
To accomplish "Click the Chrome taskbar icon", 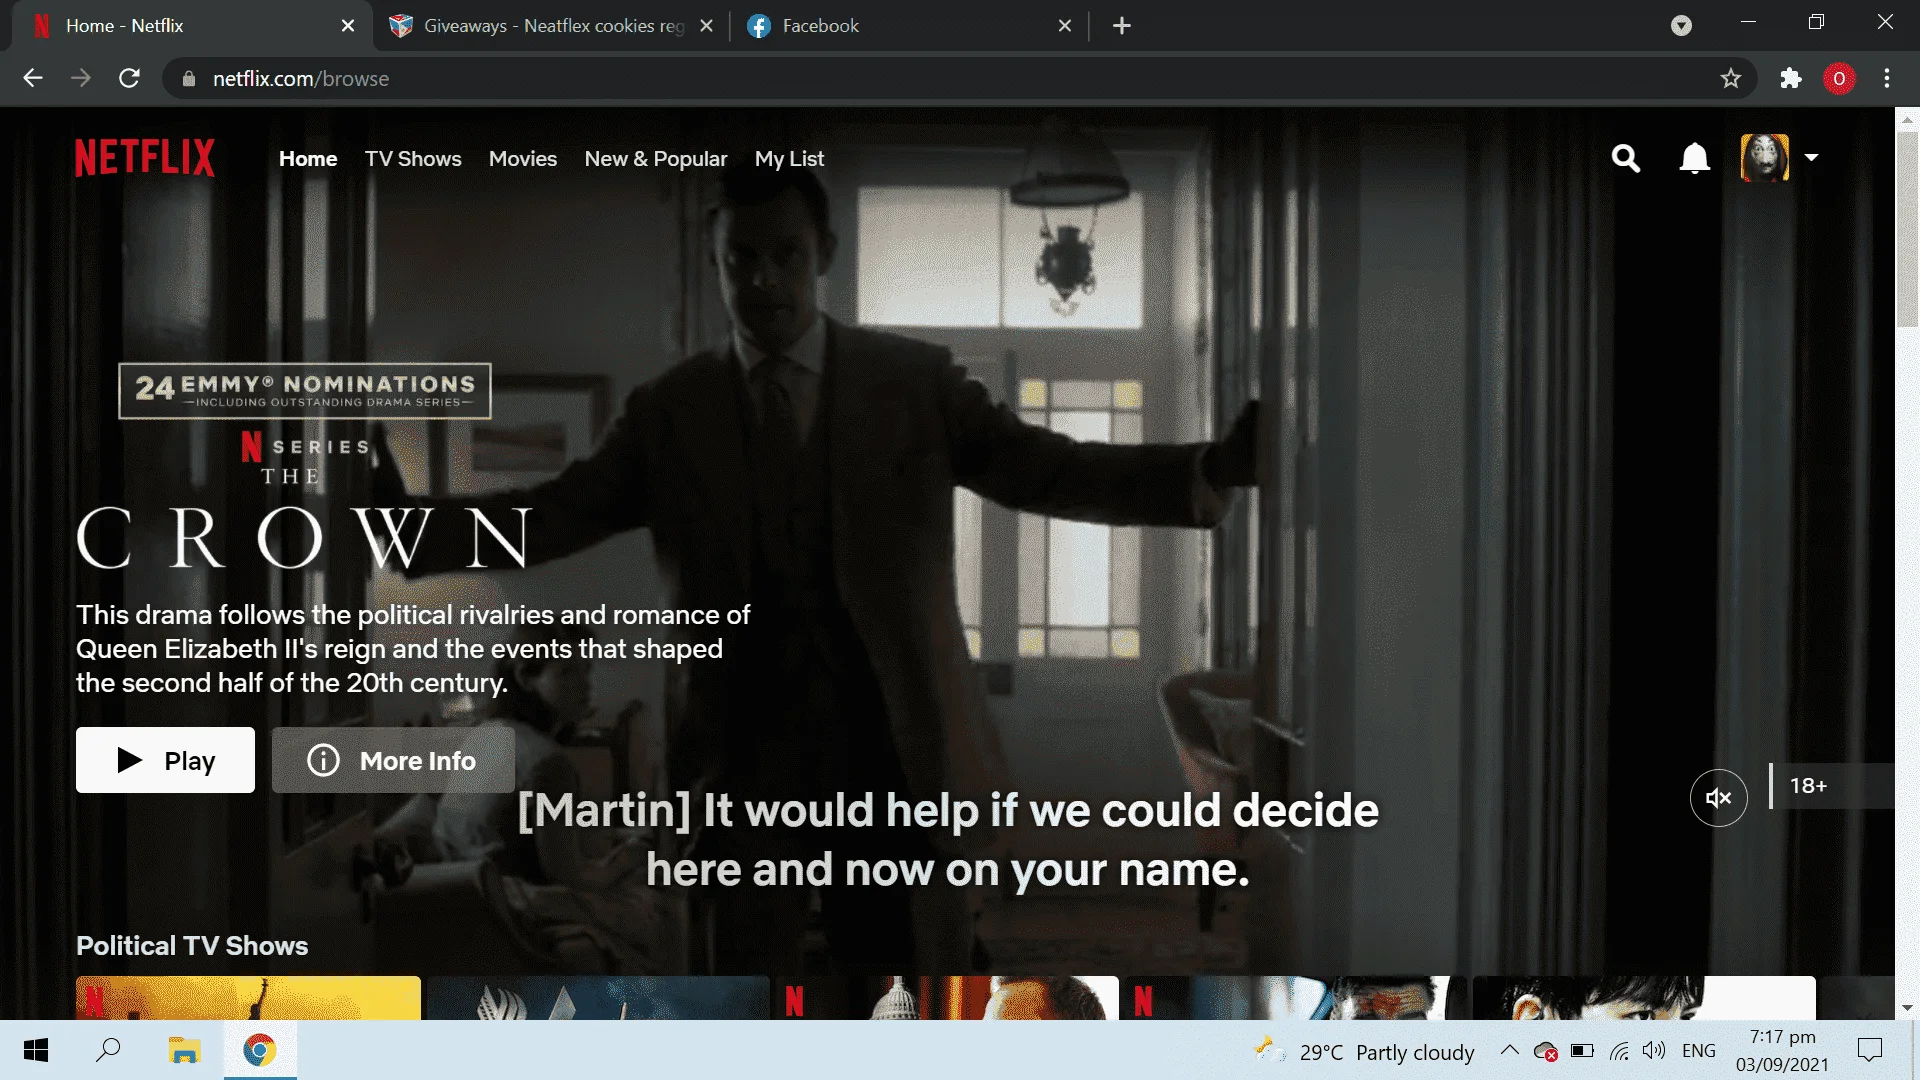I will click(x=260, y=1050).
